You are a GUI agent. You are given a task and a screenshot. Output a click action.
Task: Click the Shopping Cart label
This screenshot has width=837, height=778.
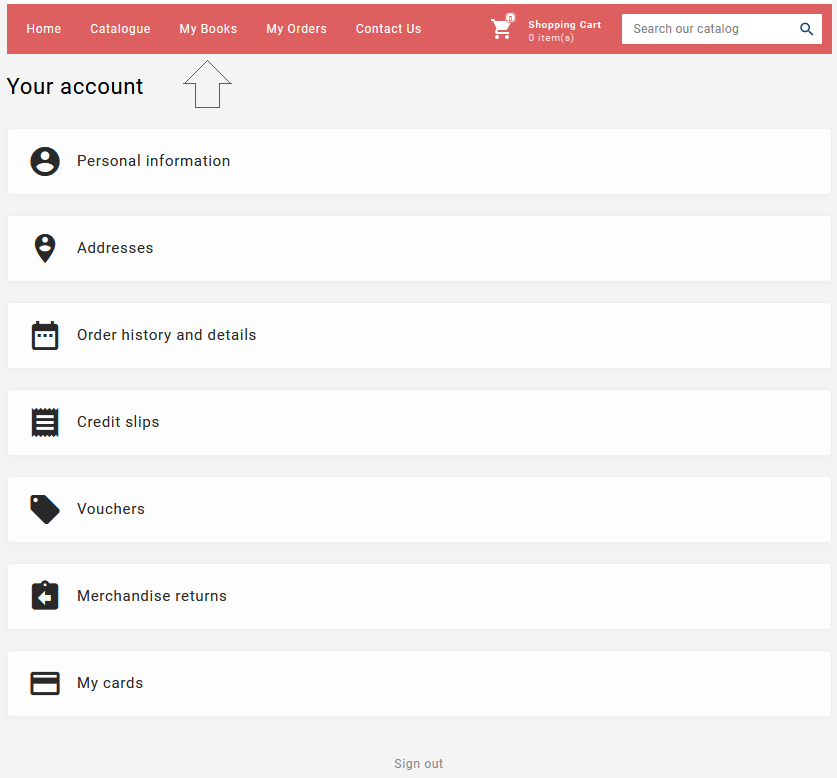point(564,25)
